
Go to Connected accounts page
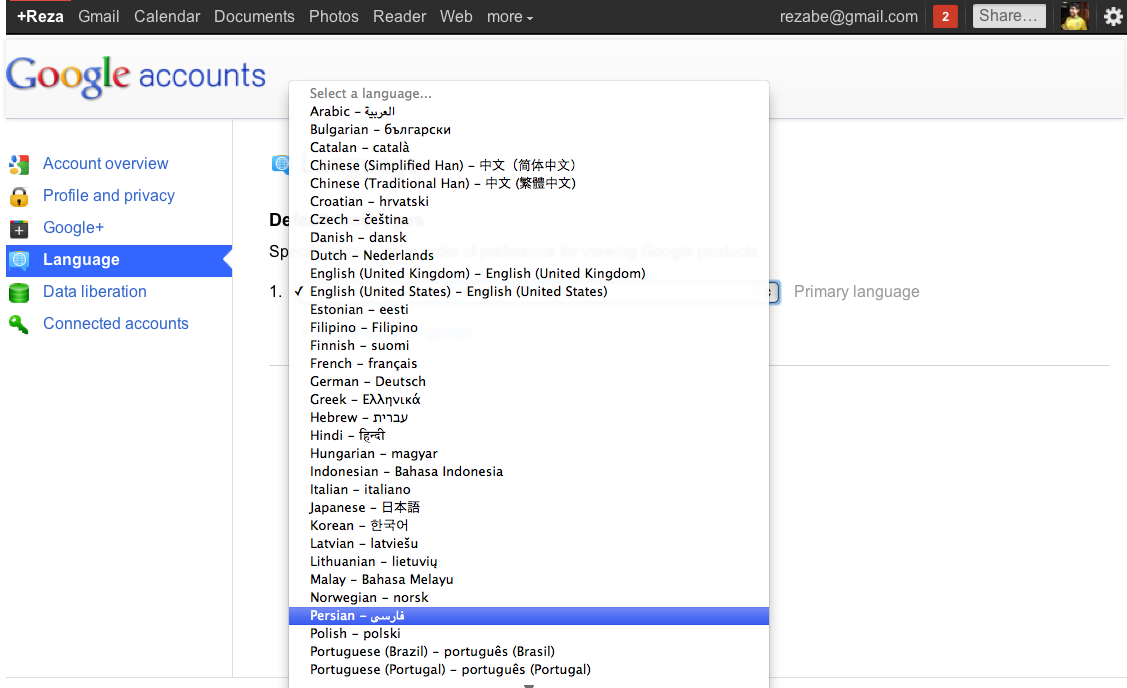116,324
